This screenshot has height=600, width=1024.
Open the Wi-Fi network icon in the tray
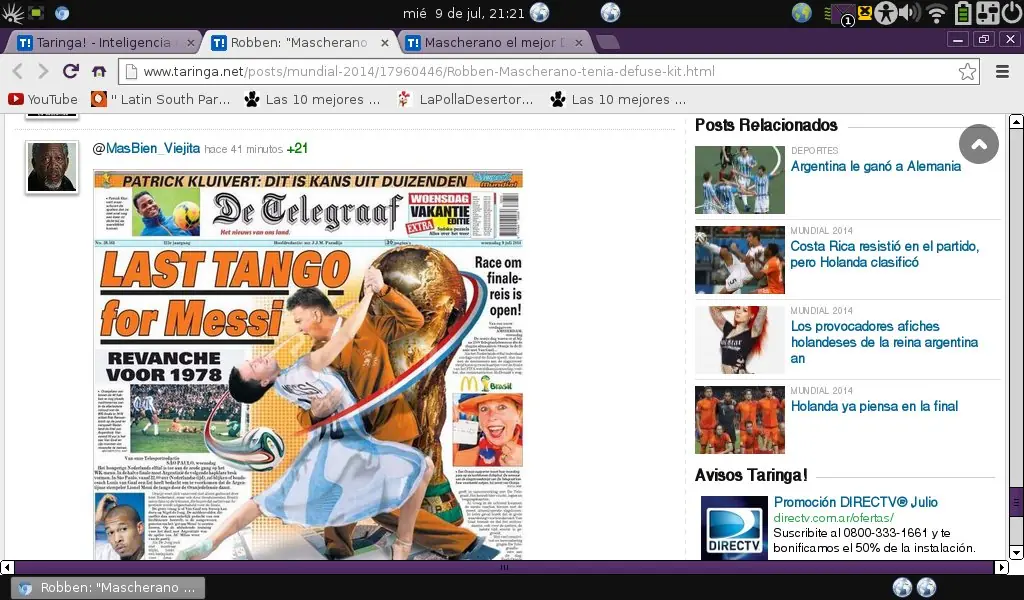click(936, 13)
